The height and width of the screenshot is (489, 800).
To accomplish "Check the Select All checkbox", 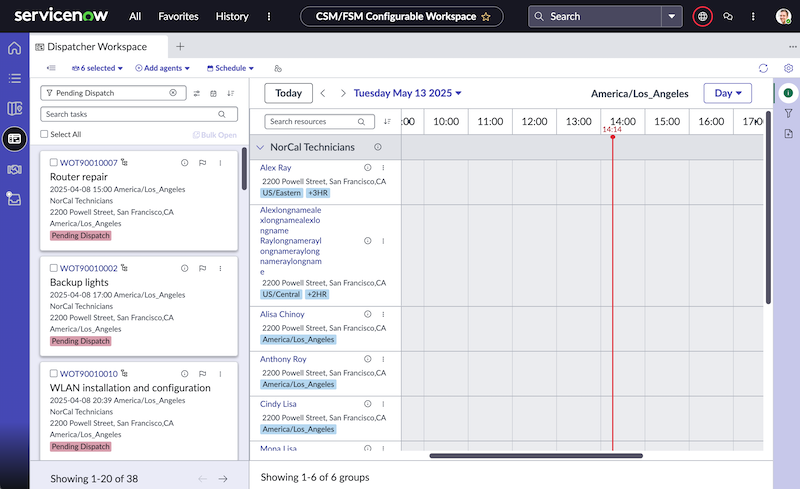I will pyautogui.click(x=44, y=134).
